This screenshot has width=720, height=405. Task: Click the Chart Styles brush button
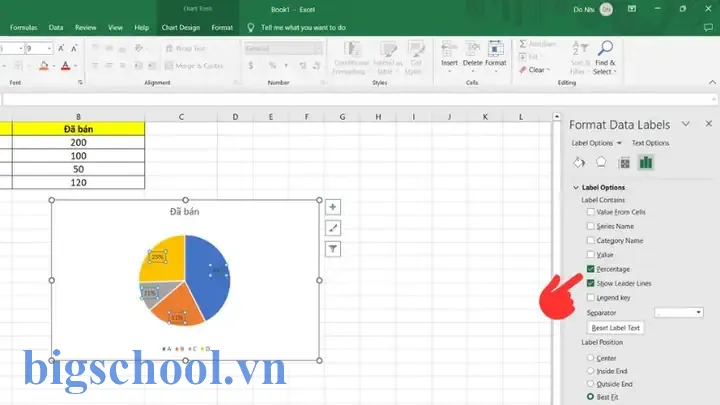click(333, 228)
